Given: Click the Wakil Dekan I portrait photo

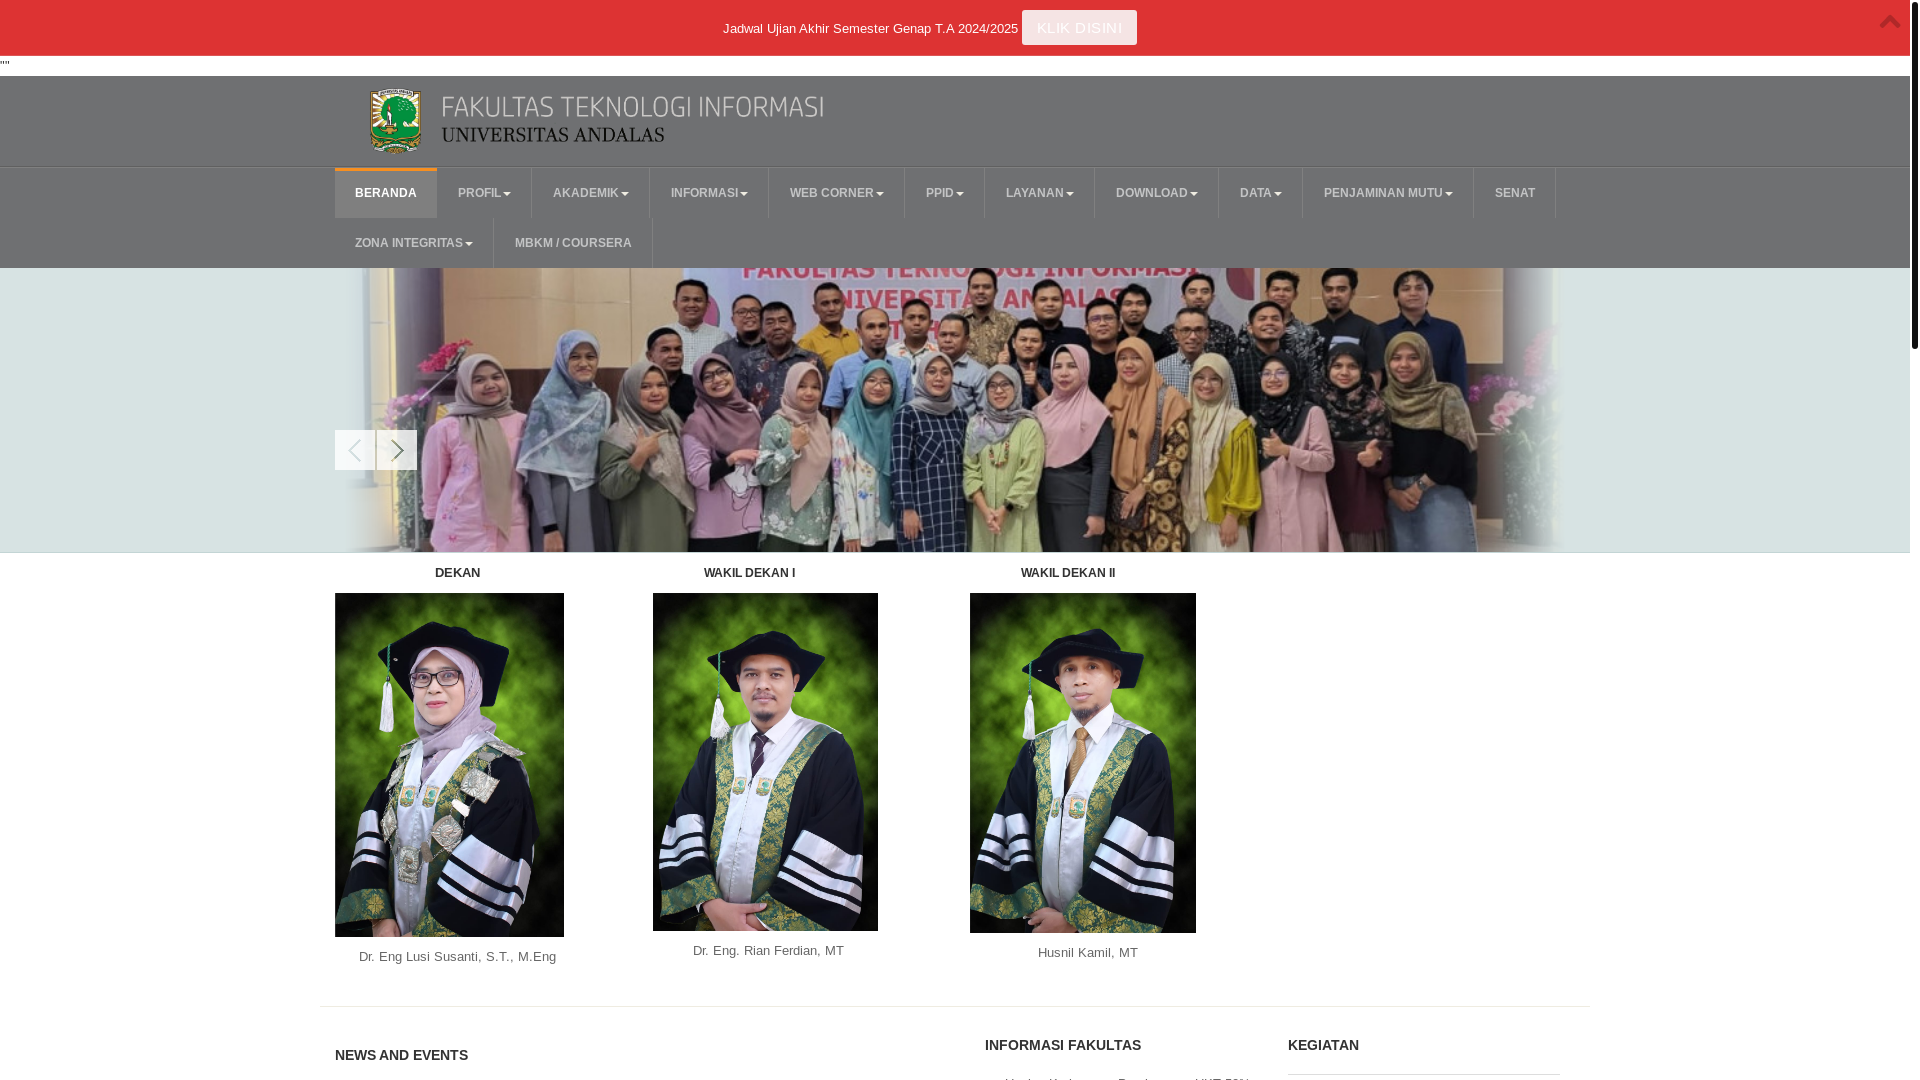Looking at the screenshot, I should point(765,762).
